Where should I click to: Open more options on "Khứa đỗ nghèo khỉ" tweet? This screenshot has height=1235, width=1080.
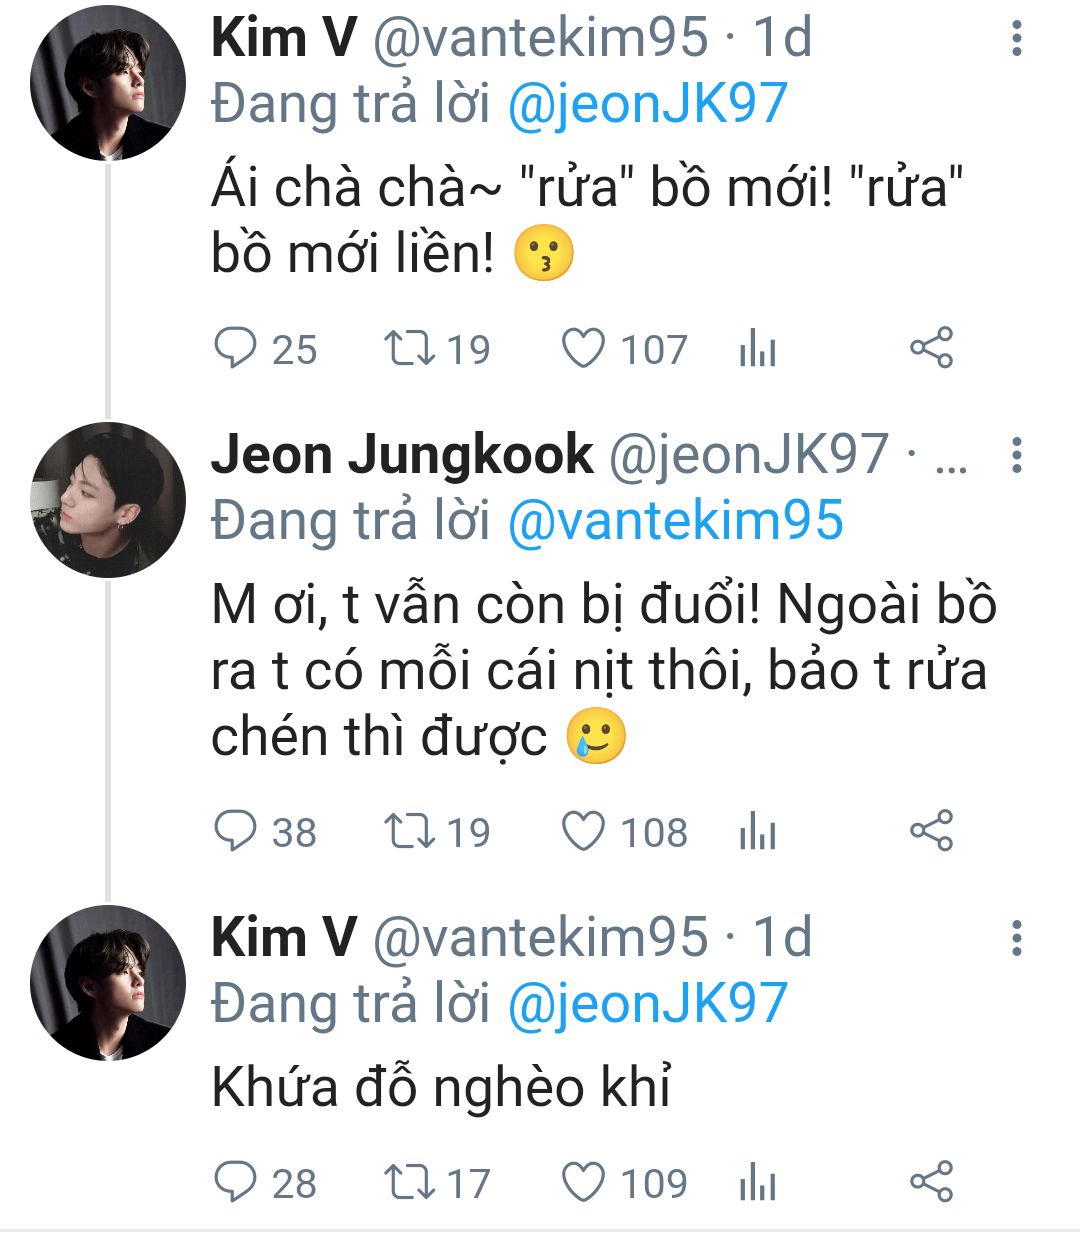1017,939
